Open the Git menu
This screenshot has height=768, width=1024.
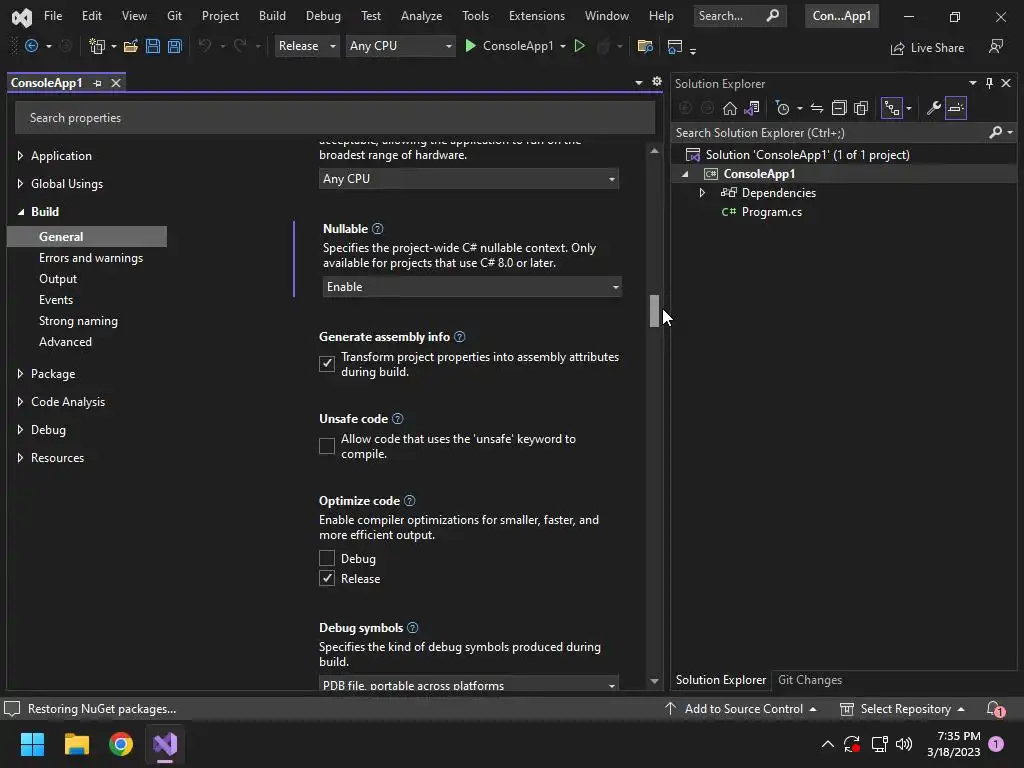coord(174,16)
